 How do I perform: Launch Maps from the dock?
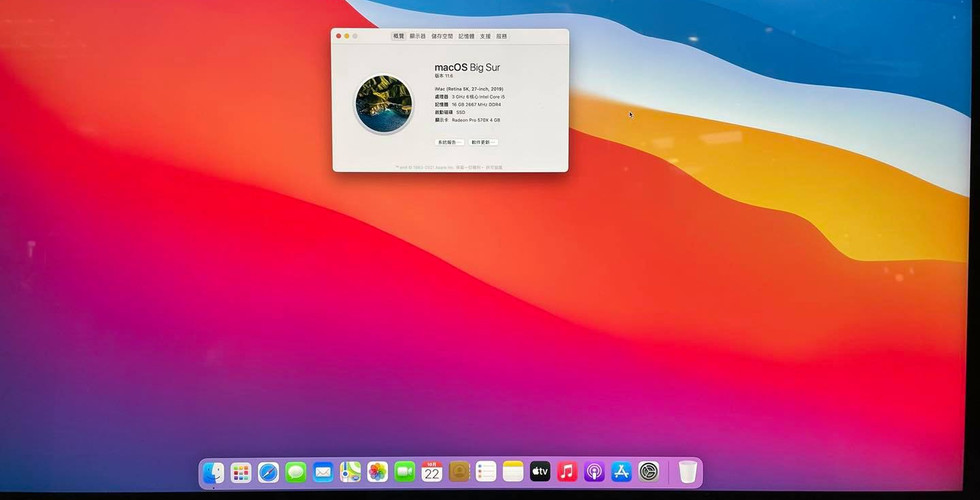coord(350,472)
